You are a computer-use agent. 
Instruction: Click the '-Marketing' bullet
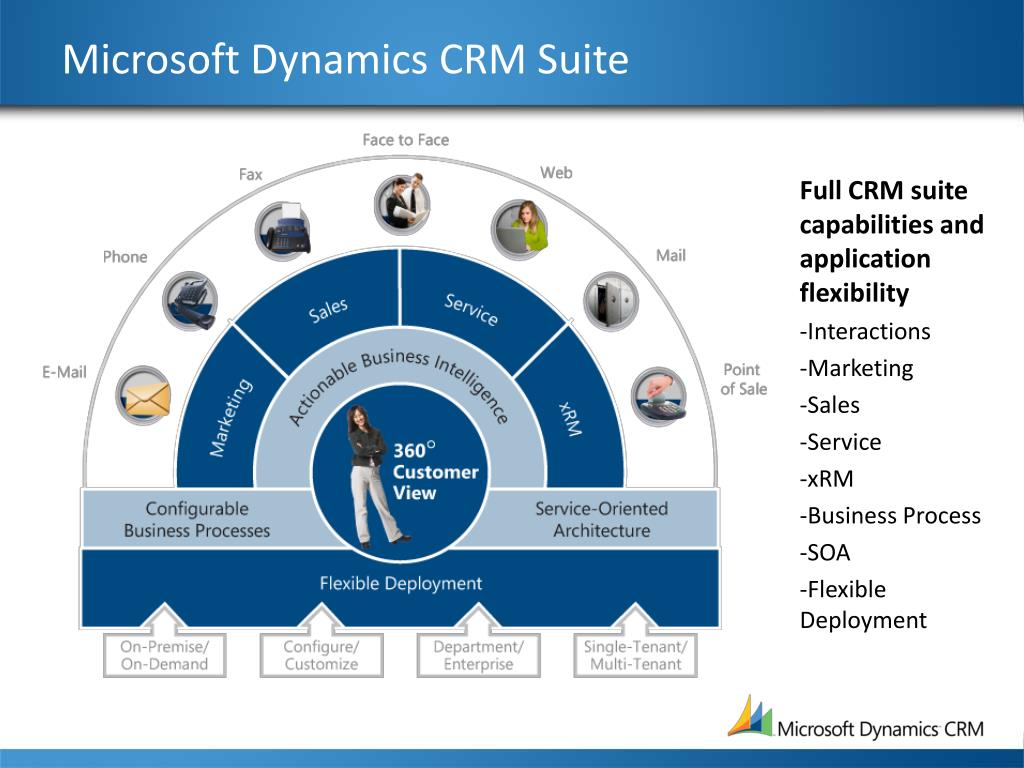click(856, 369)
